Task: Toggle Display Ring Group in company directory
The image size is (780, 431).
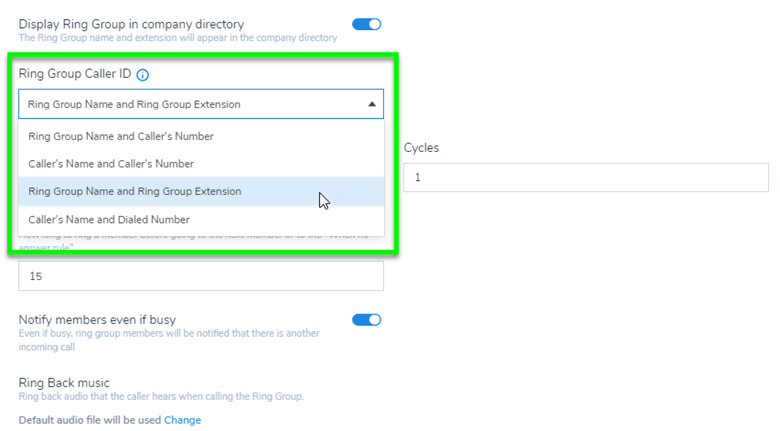Action: point(366,24)
